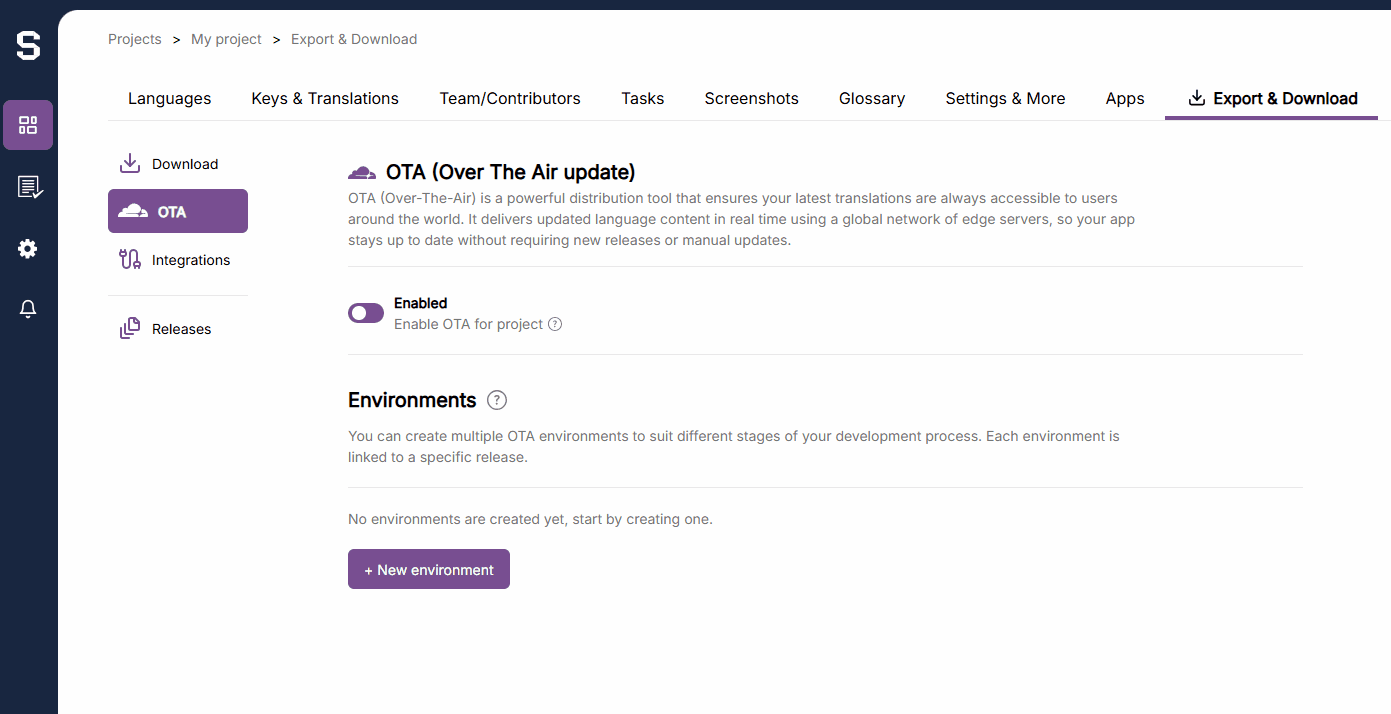
Task: Open the tasks checklist sidebar icon
Action: coord(28,187)
